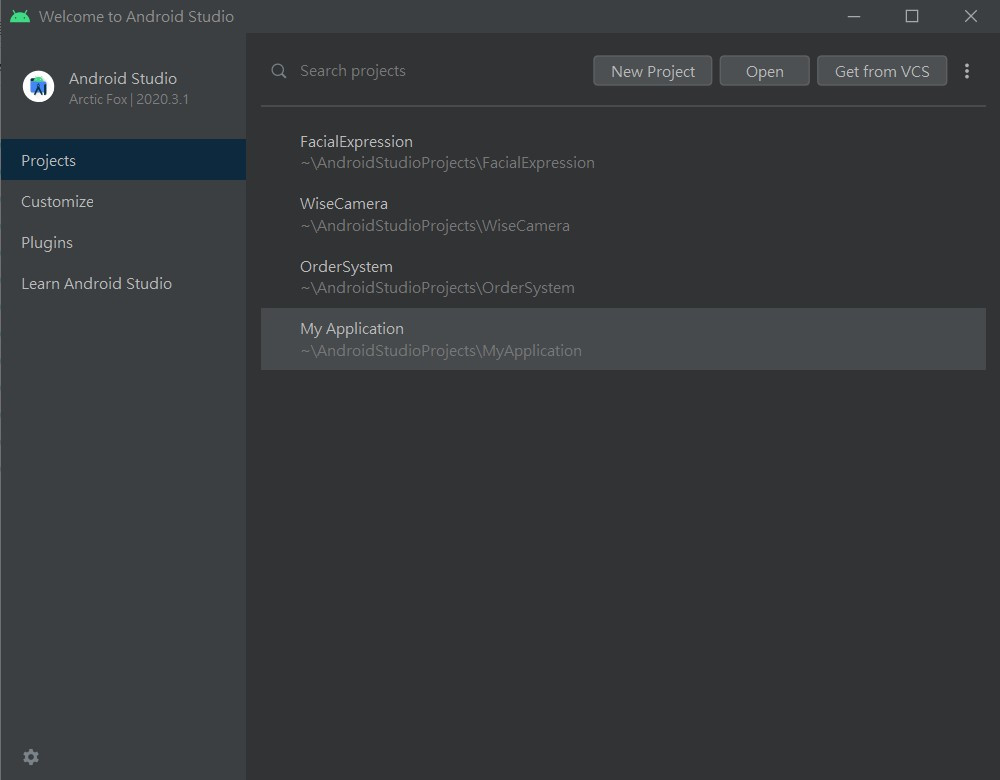Close the Welcome to Android Studio window

pyautogui.click(x=971, y=17)
